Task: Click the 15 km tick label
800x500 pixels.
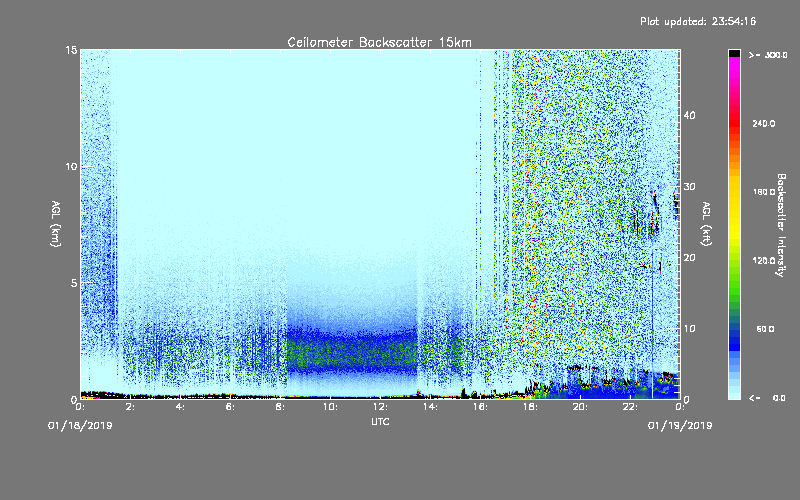Action: [x=71, y=50]
